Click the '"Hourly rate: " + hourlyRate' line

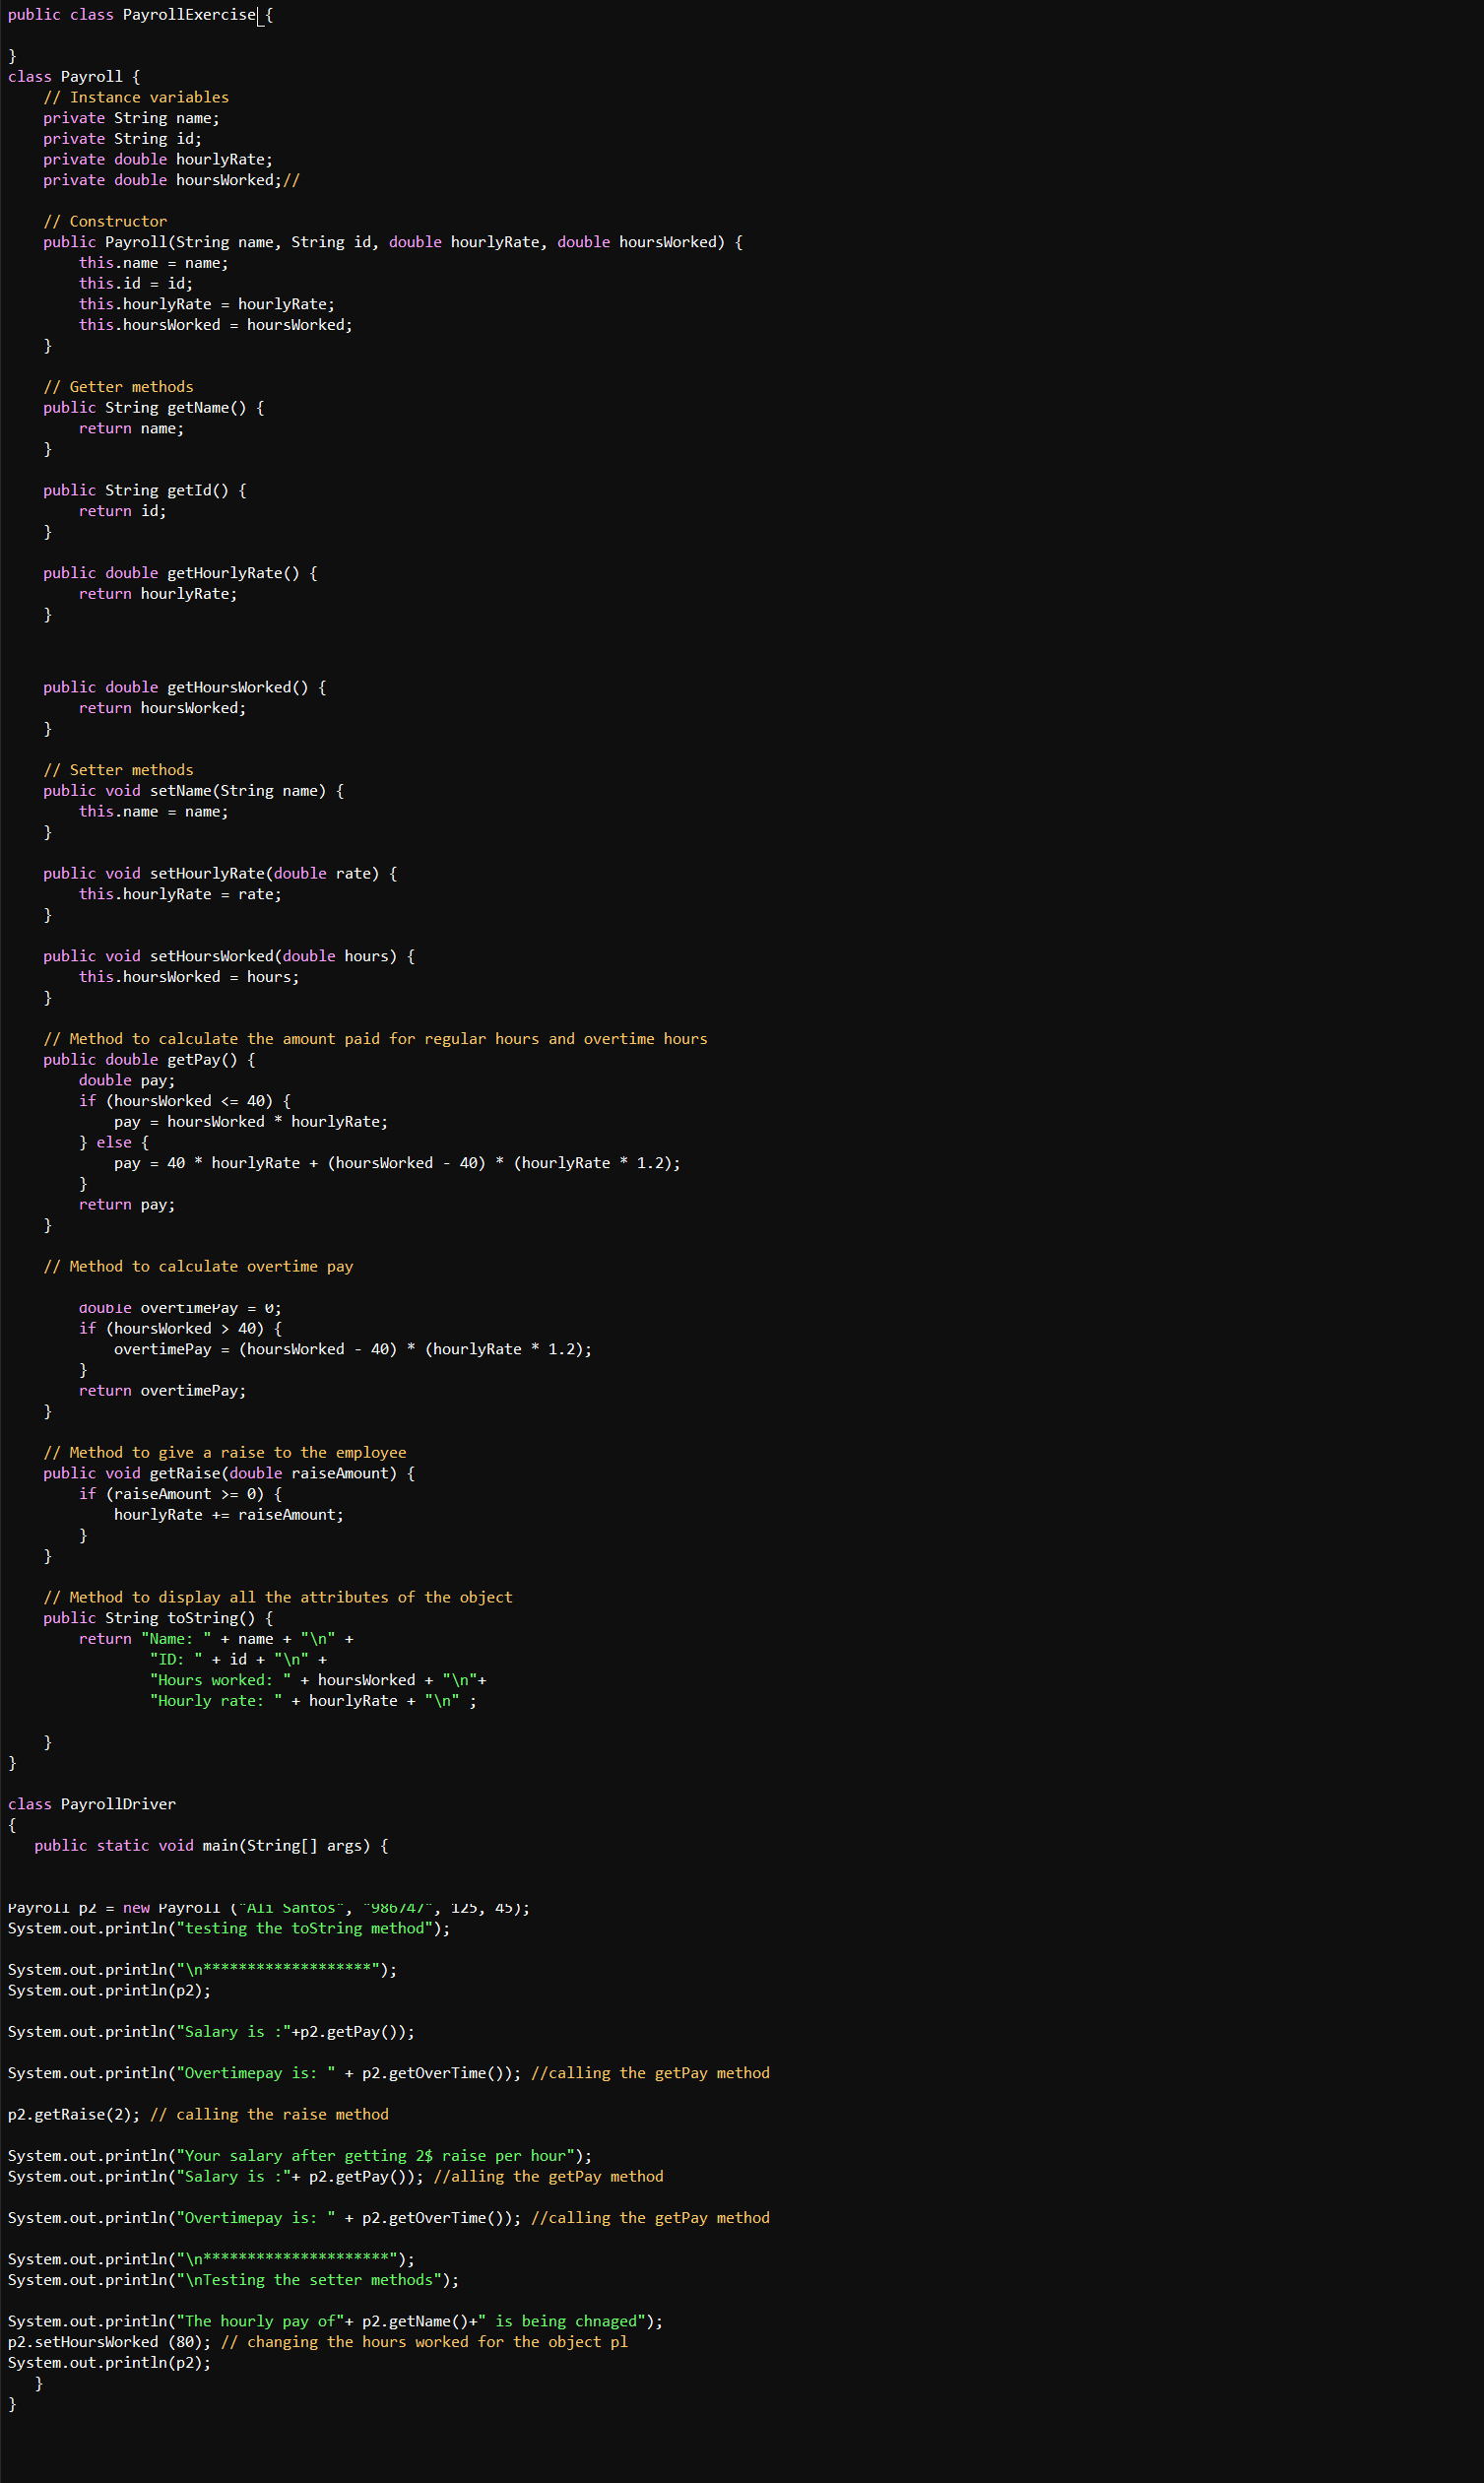(313, 1702)
